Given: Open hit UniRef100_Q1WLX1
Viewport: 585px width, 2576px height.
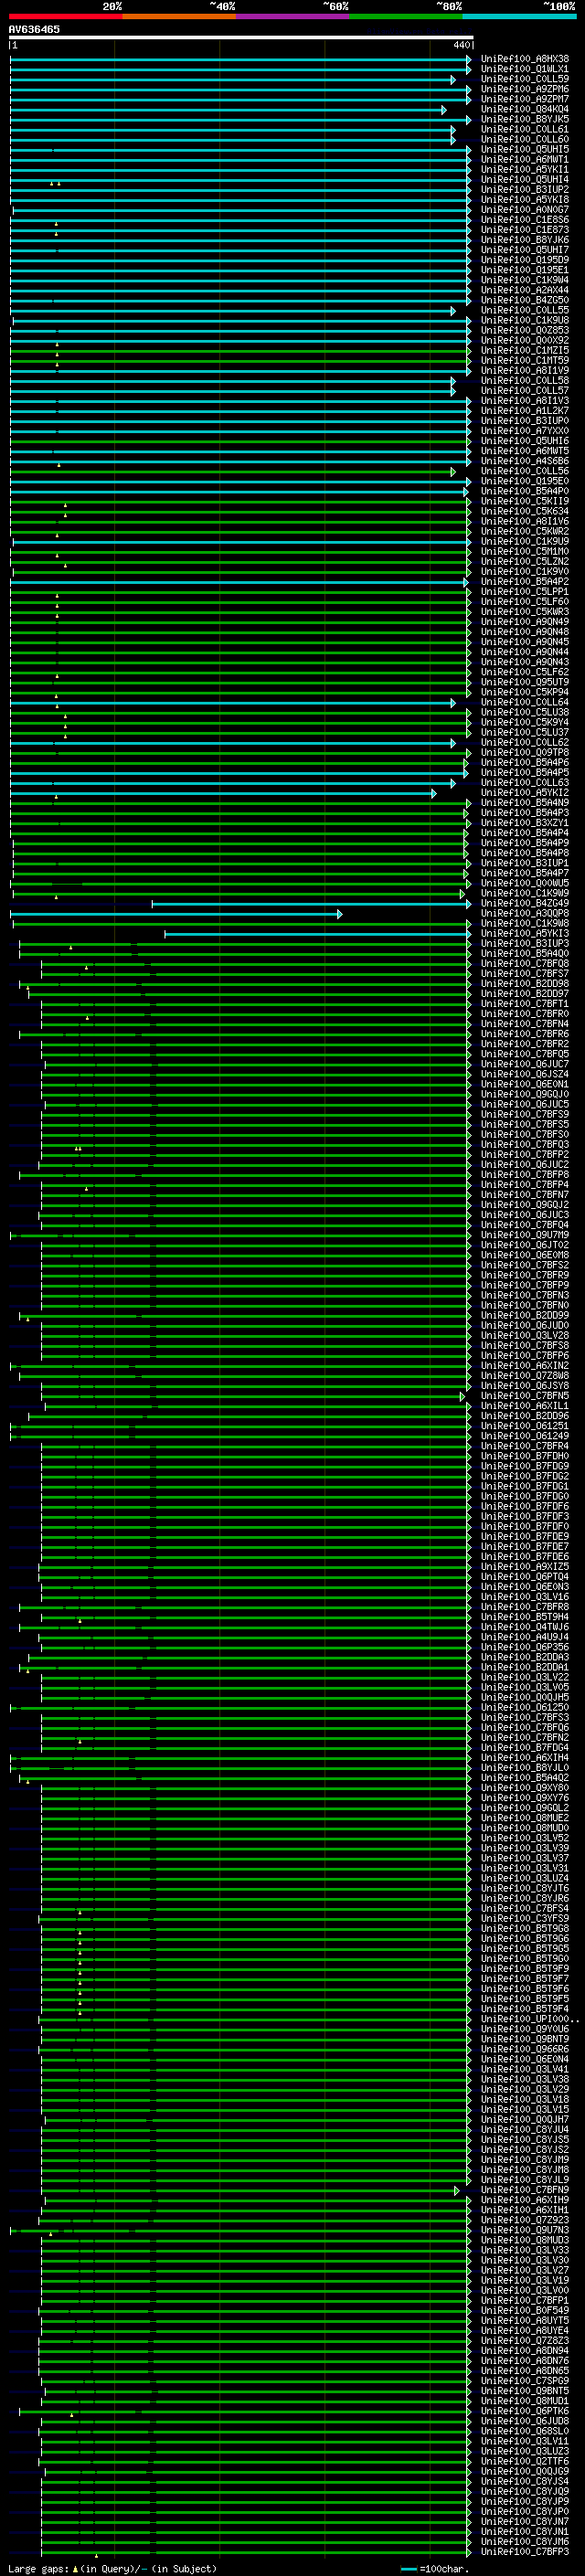Looking at the screenshot, I should coord(525,69).
